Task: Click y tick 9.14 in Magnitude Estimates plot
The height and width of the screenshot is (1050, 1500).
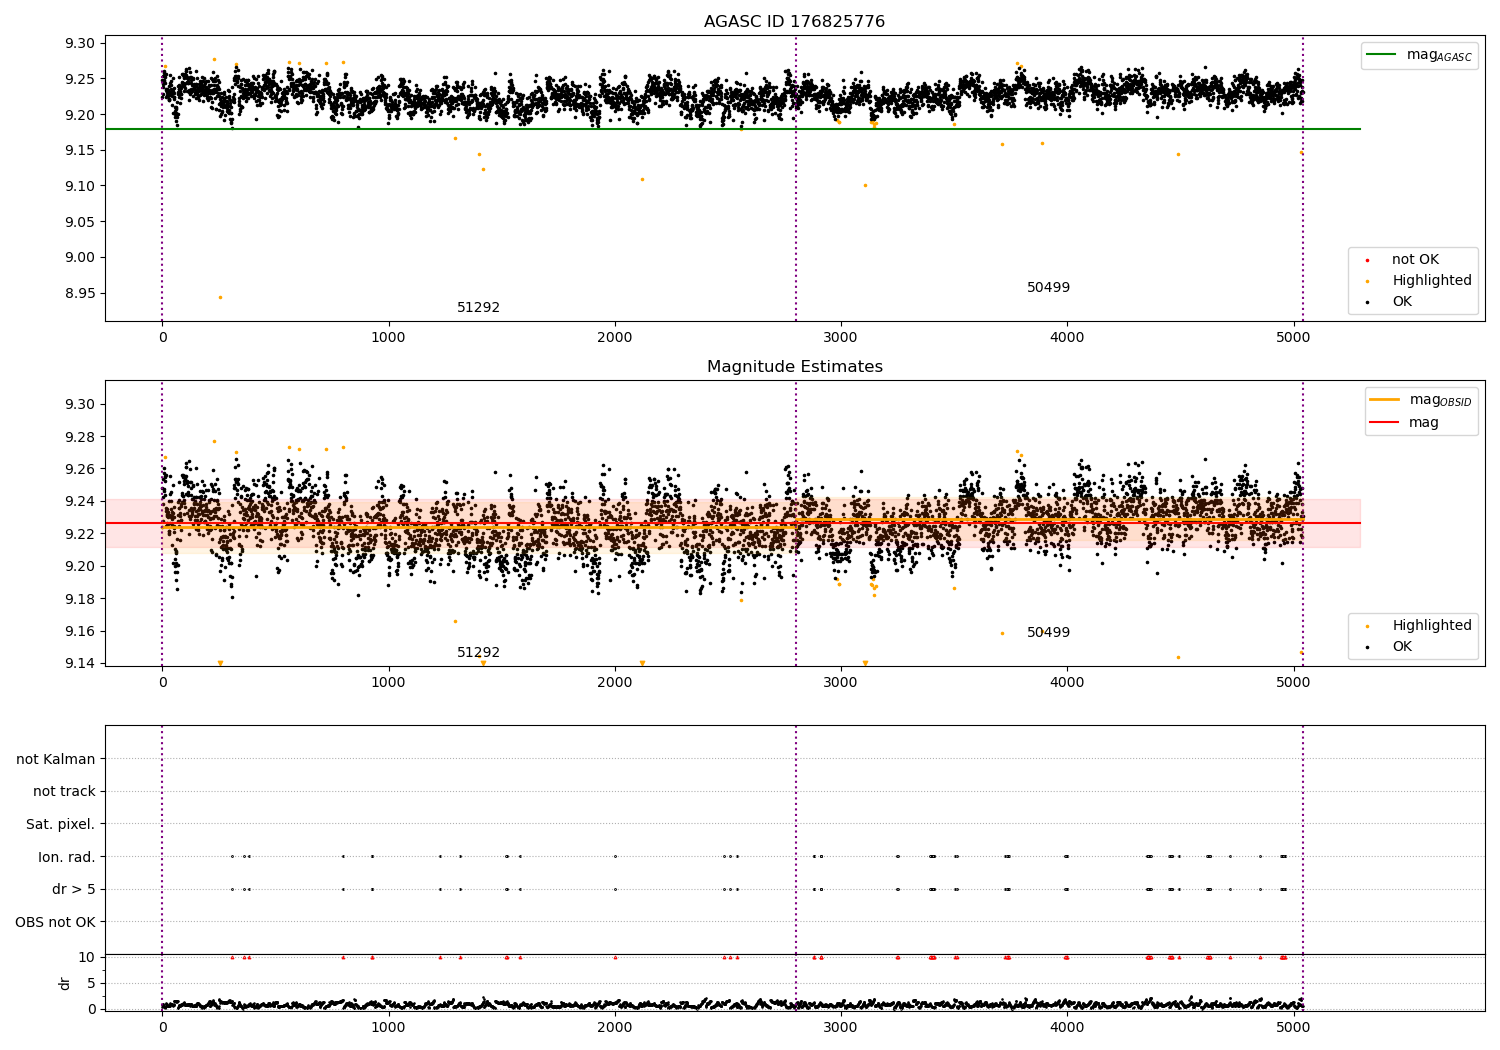Action: [79, 664]
